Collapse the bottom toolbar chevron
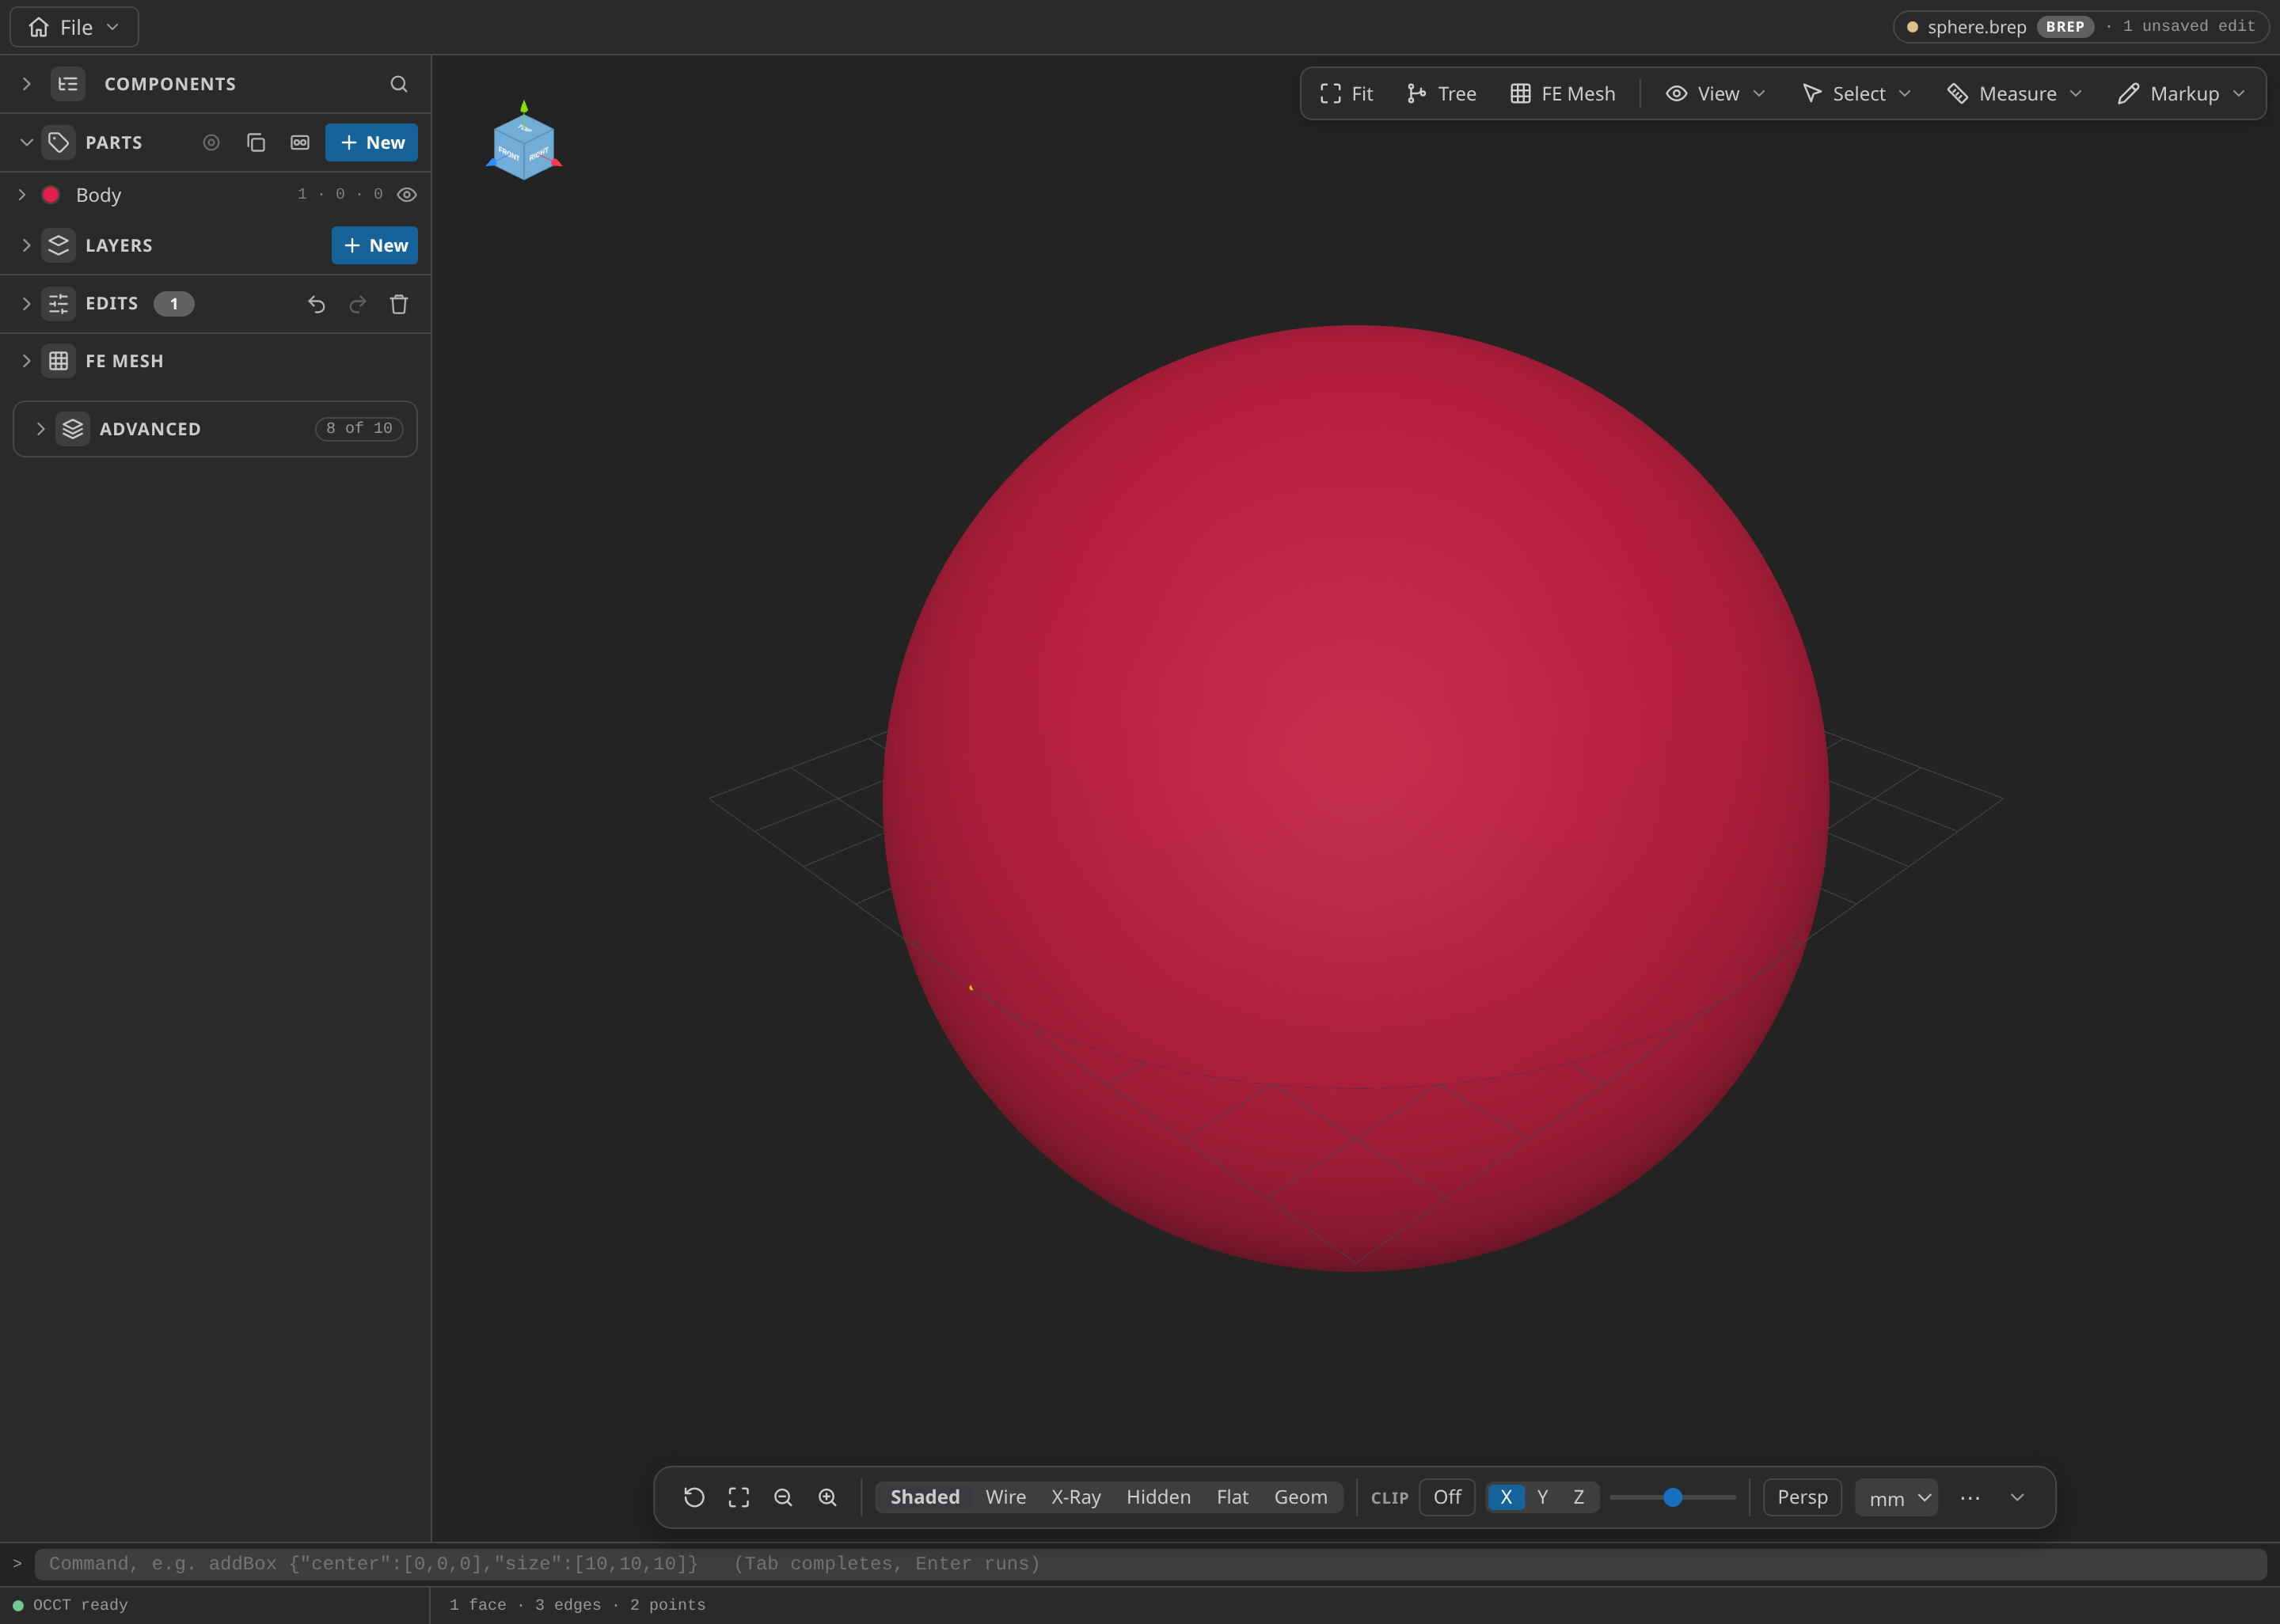 tap(2017, 1497)
